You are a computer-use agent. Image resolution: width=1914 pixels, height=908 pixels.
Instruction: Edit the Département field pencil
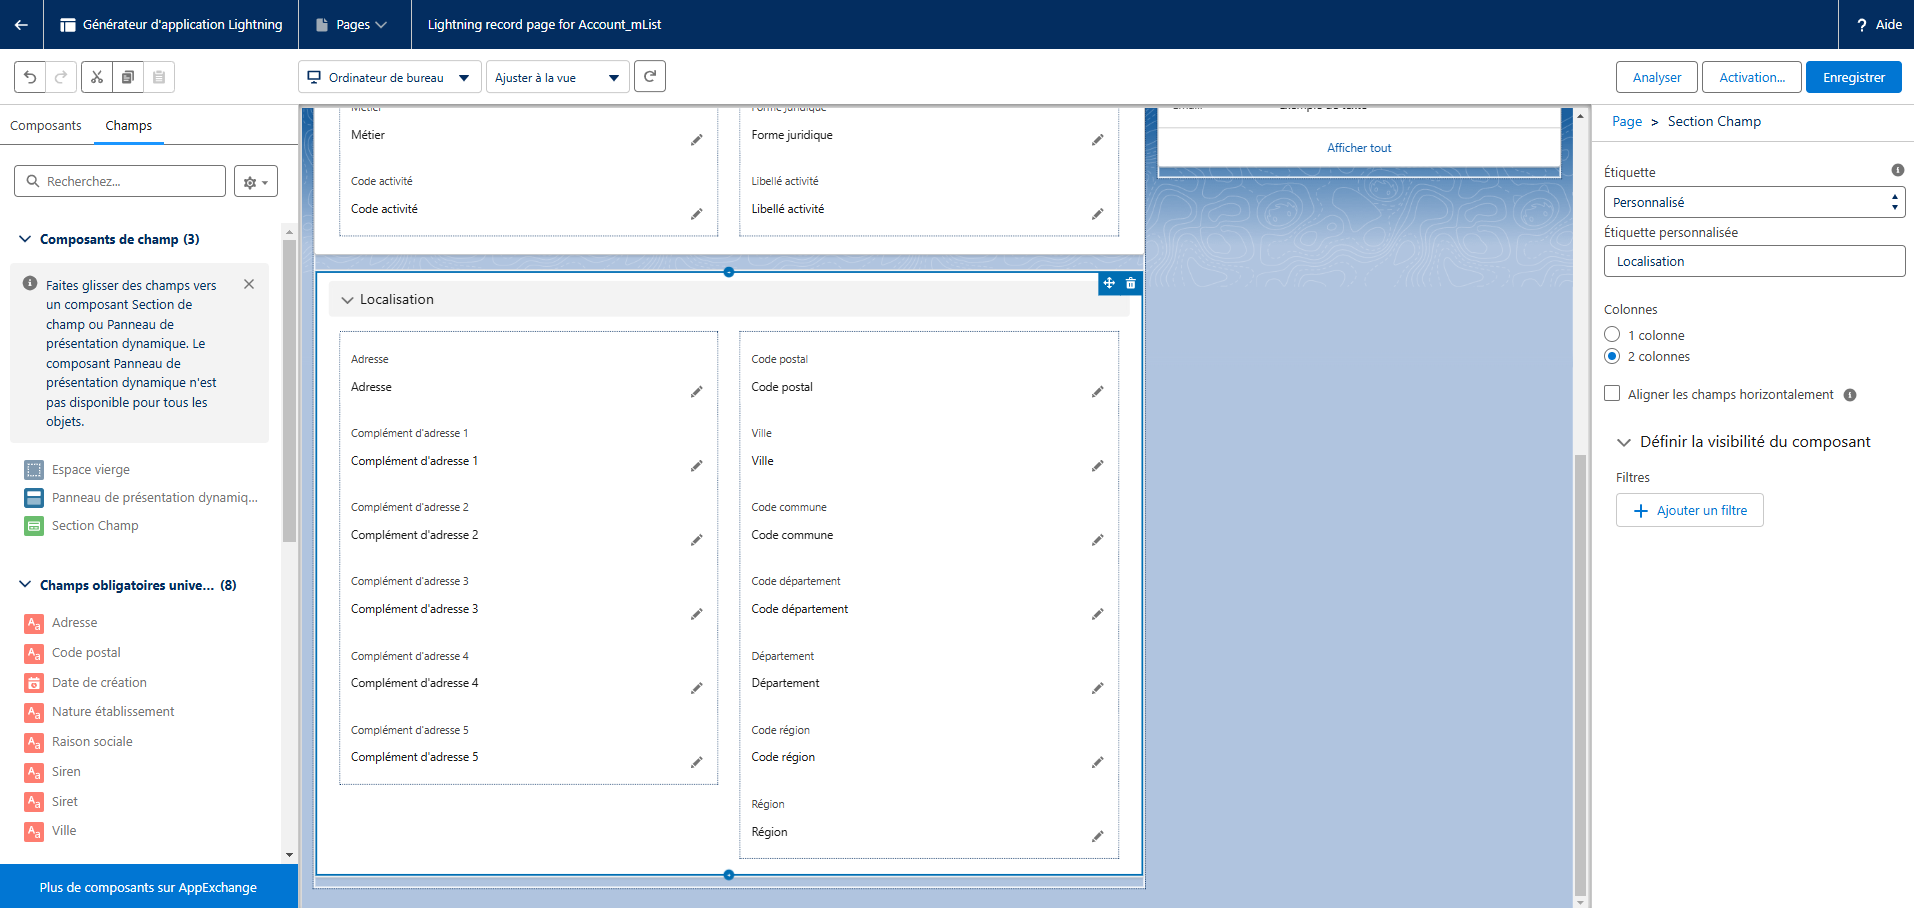click(x=1097, y=687)
